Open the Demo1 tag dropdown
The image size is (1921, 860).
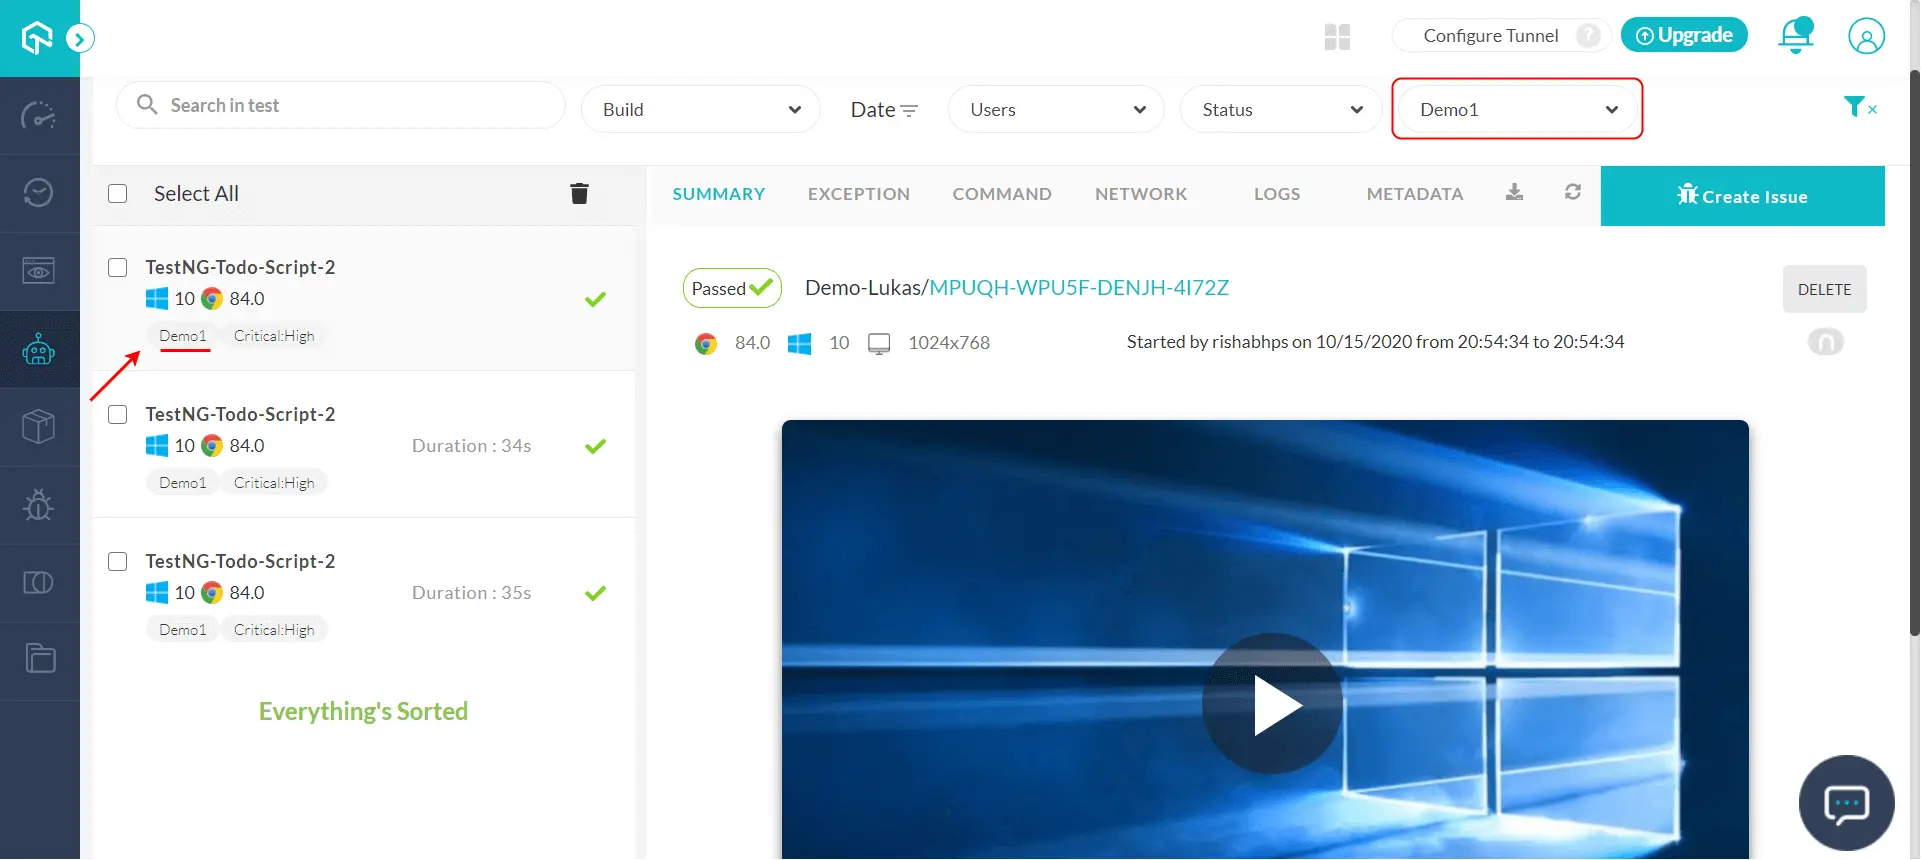click(1517, 110)
